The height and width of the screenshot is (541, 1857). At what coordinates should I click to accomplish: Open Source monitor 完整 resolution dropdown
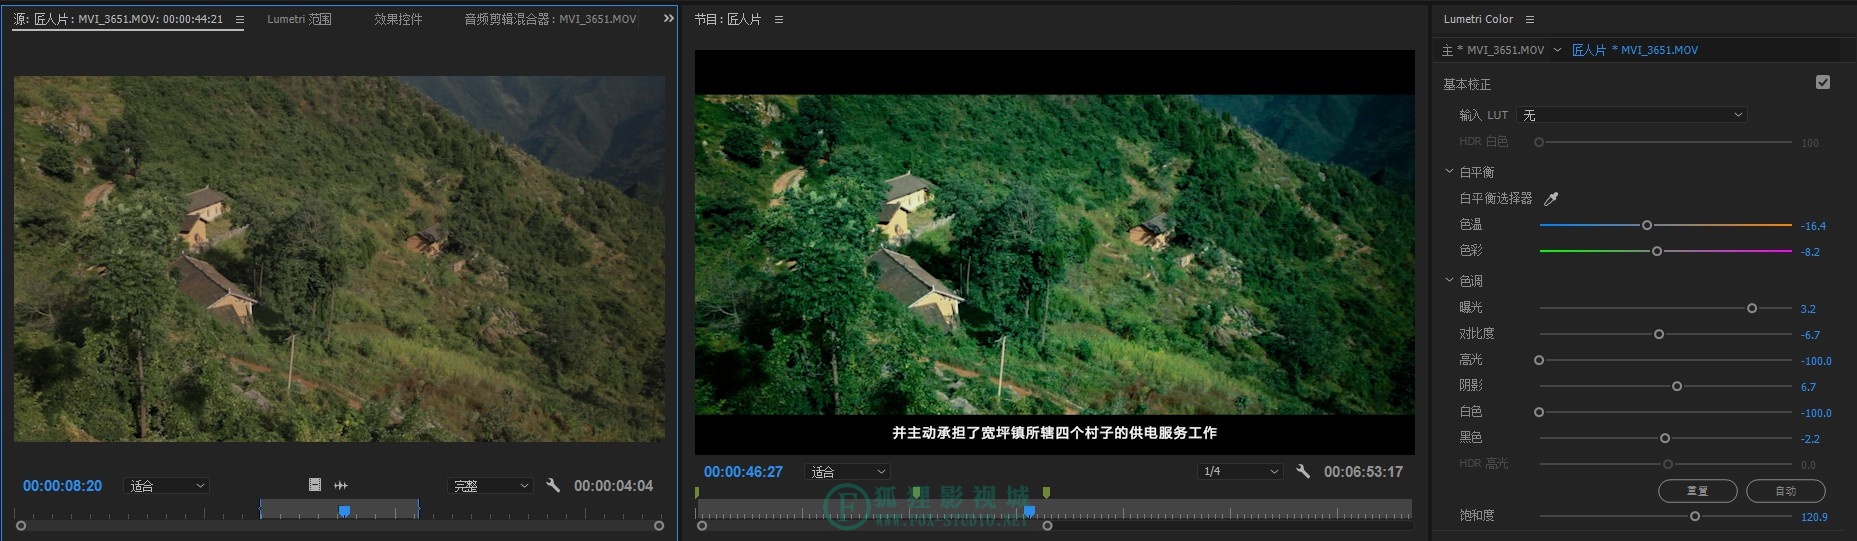click(490, 486)
